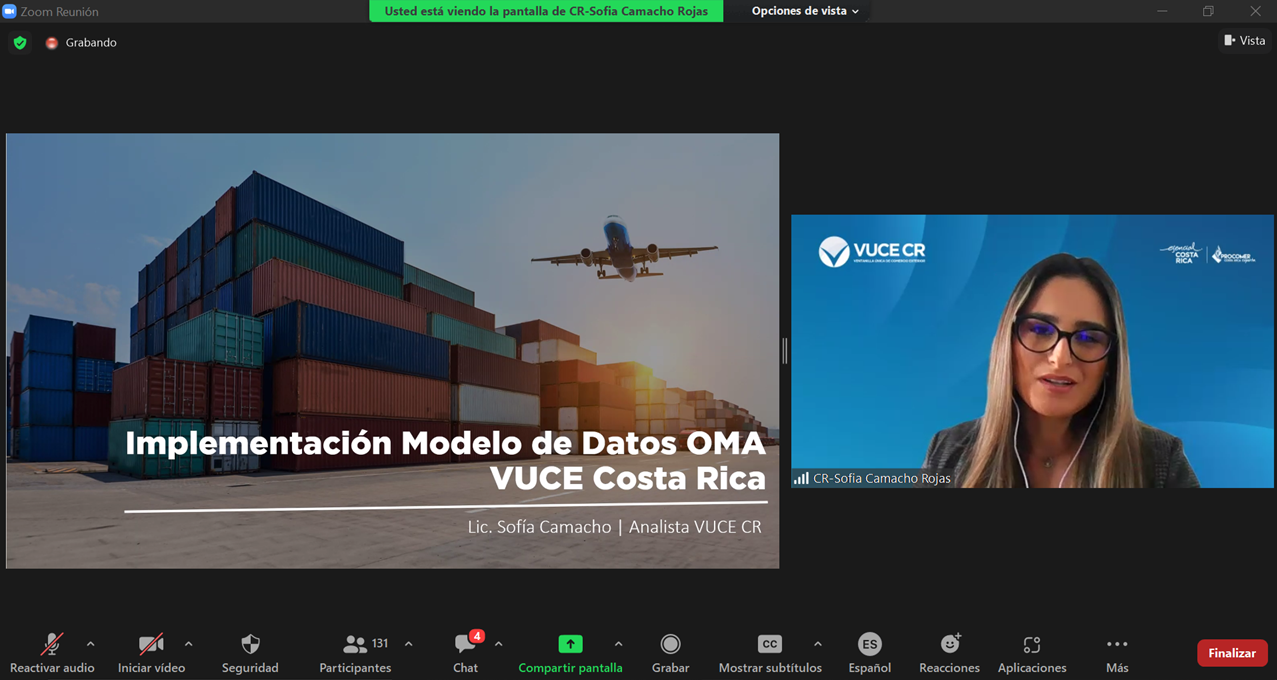The image size is (1277, 680).
Task: Open the Participantes panel
Action: pos(355,653)
